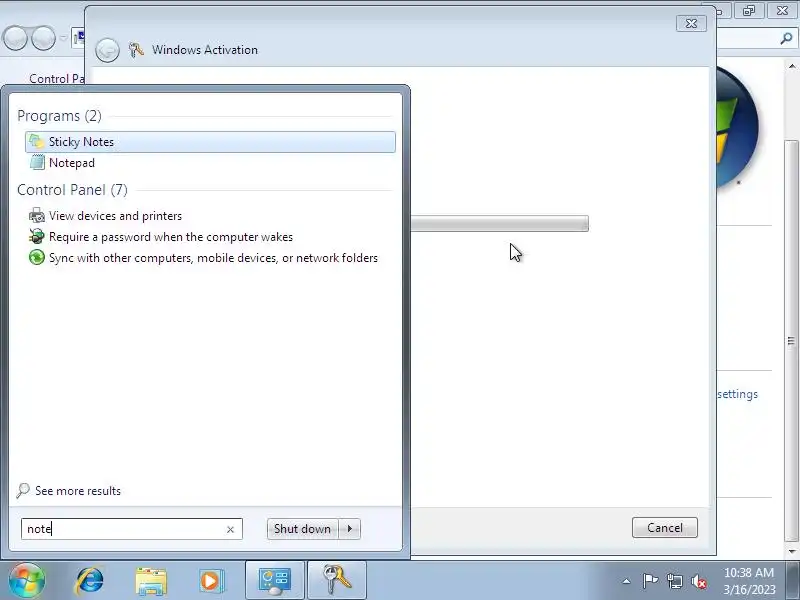Click the muted volume tray icon

click(x=698, y=581)
